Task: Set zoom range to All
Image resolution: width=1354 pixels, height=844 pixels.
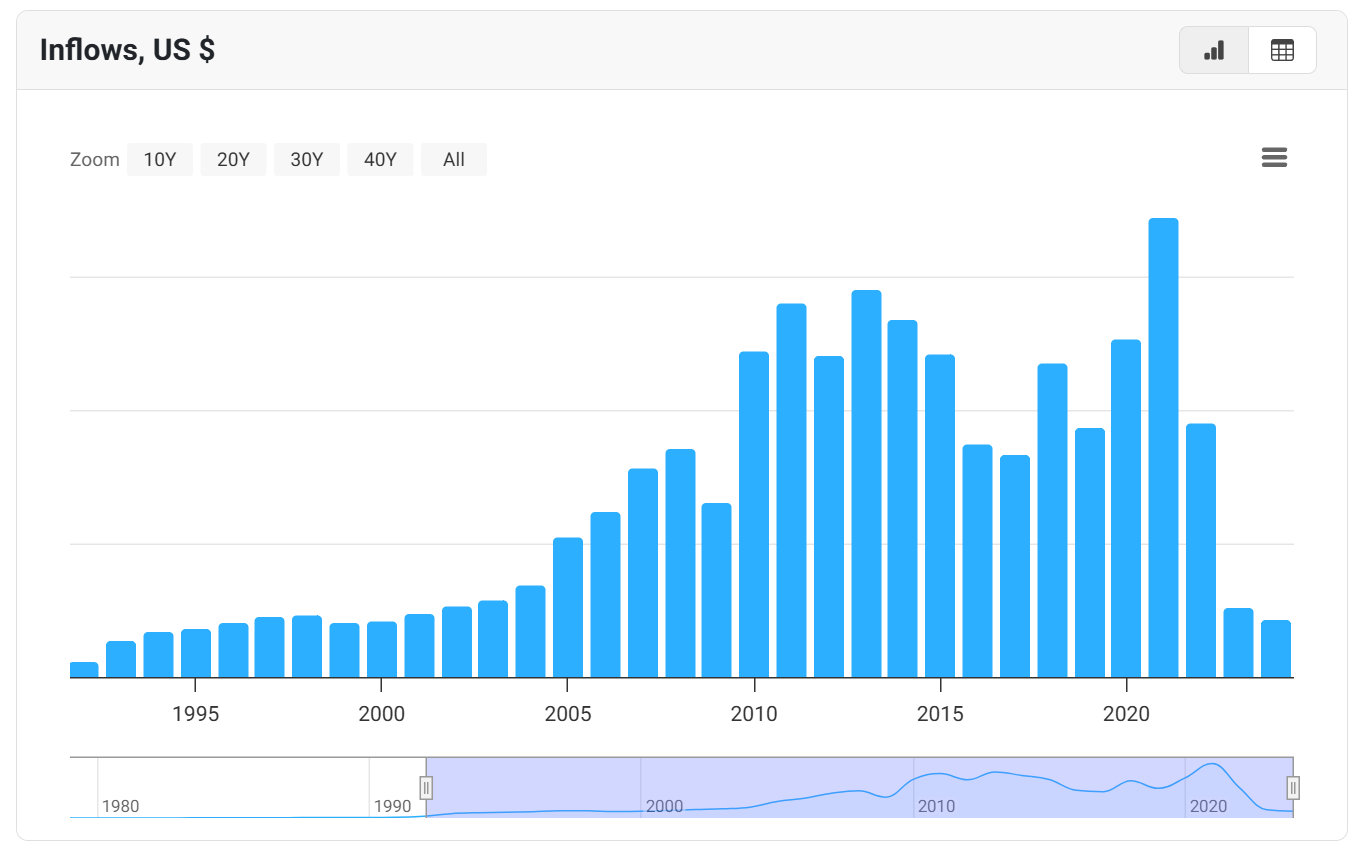Action: [x=454, y=159]
